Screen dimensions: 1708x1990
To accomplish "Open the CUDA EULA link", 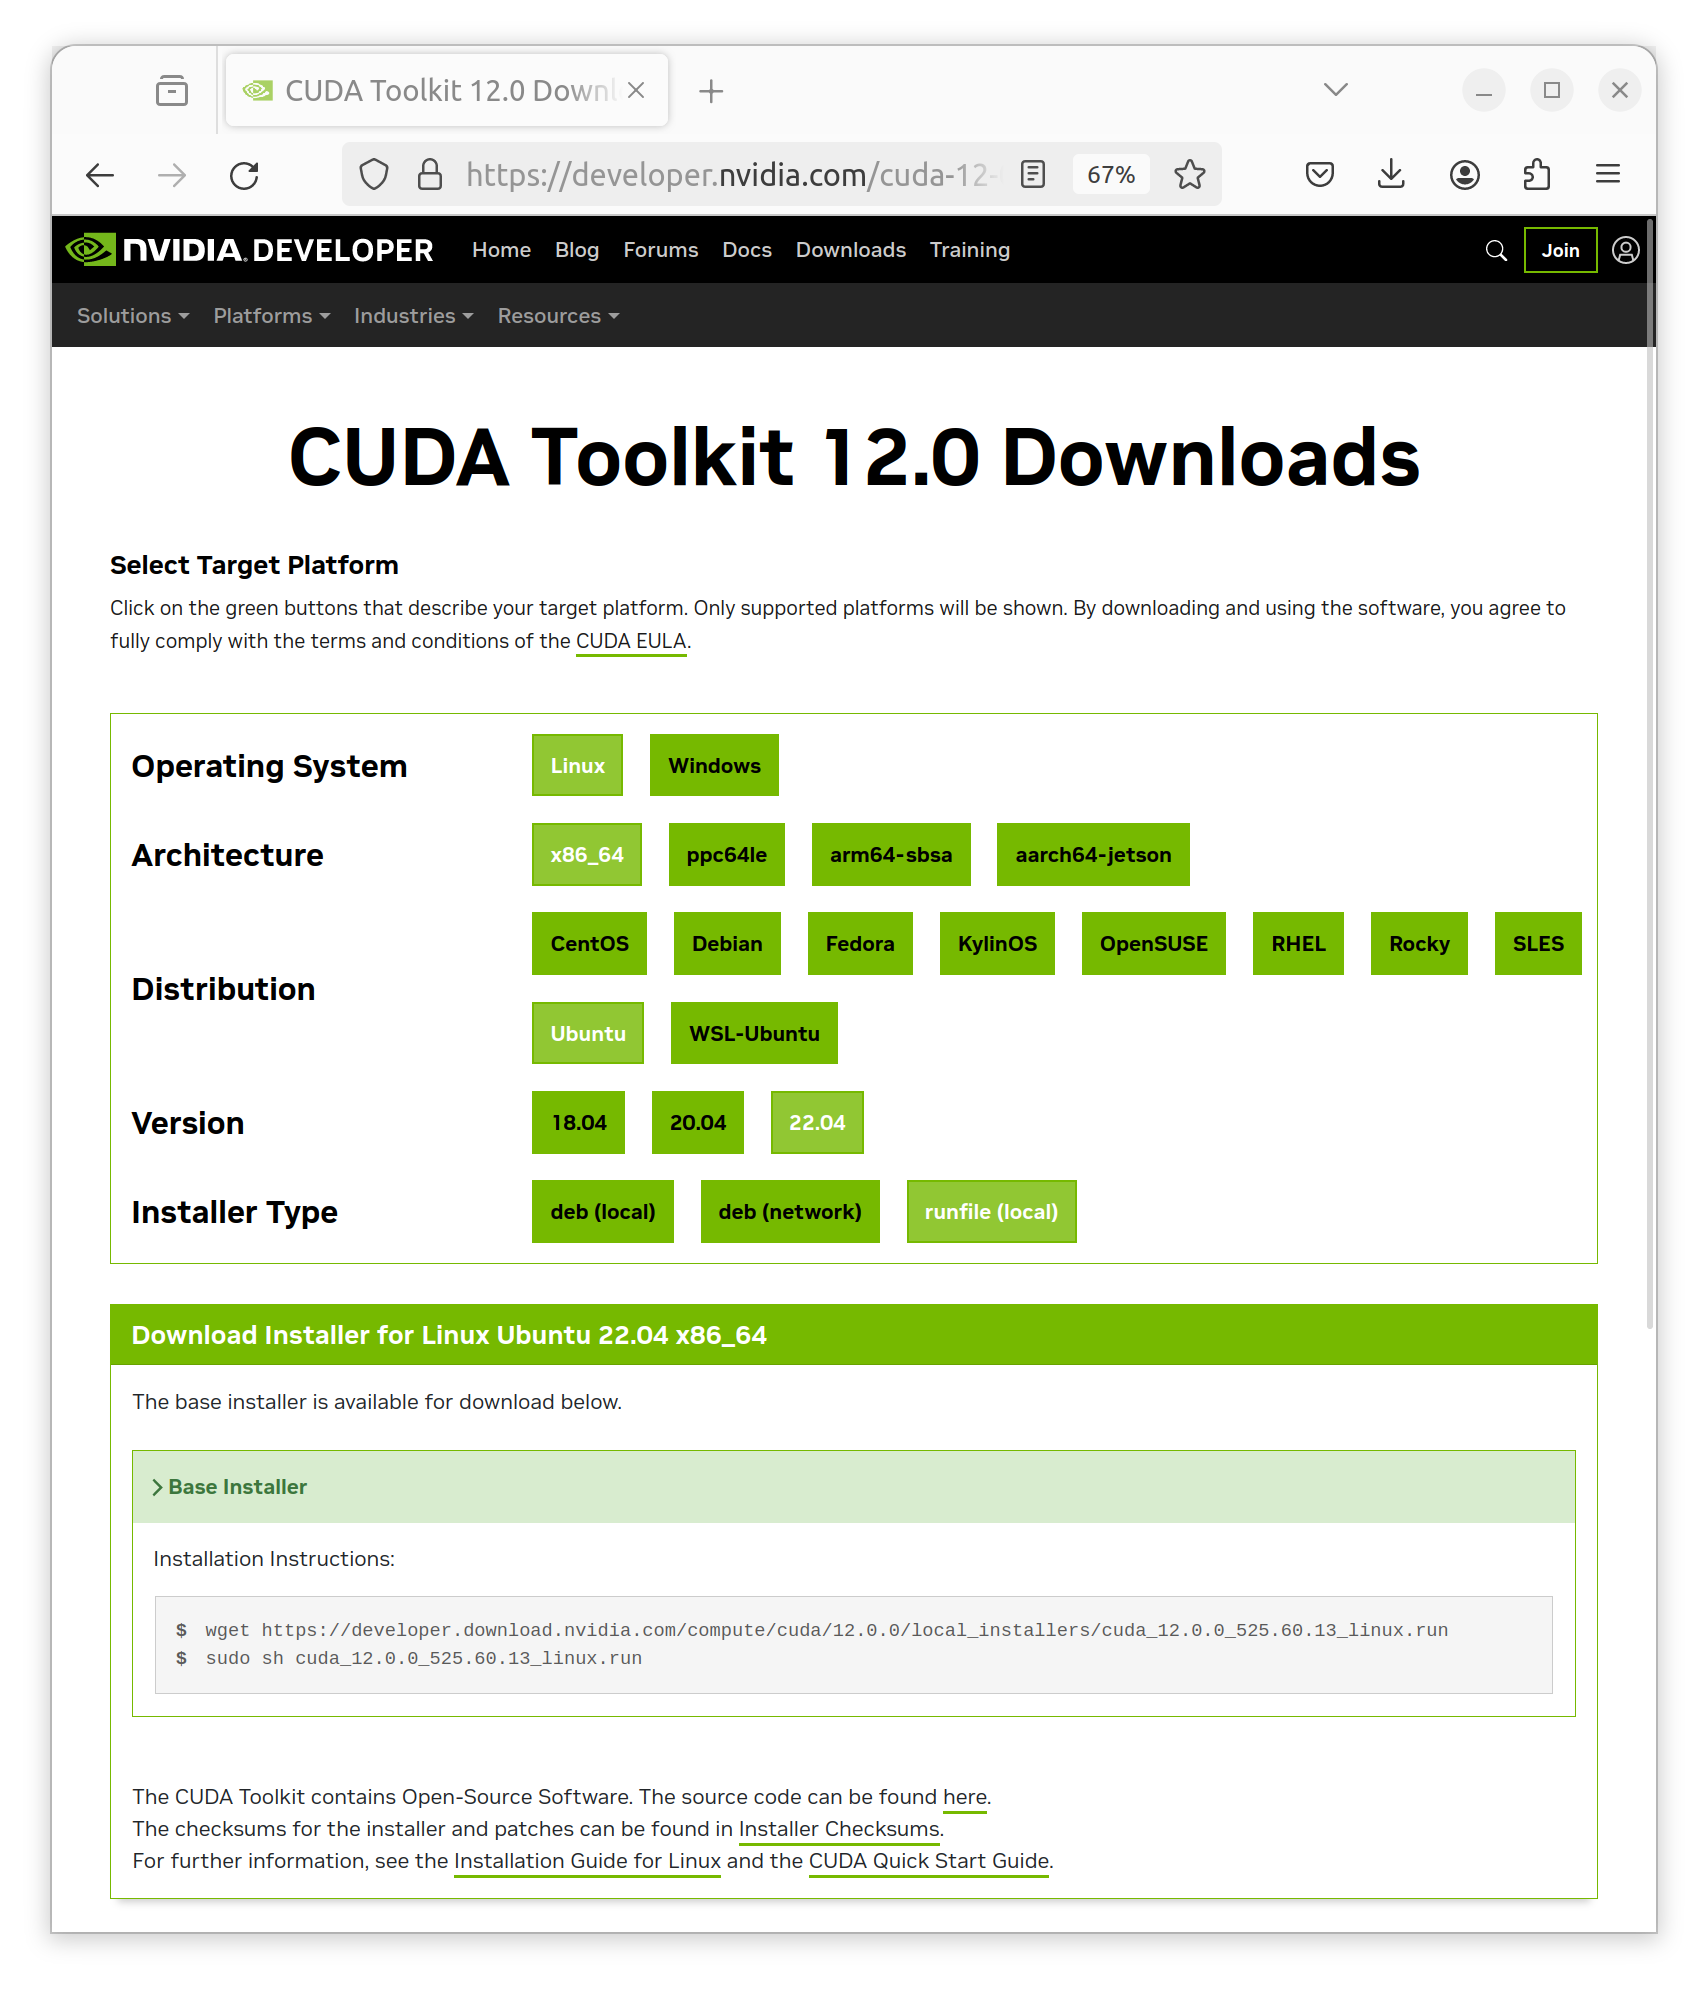I will (x=631, y=641).
